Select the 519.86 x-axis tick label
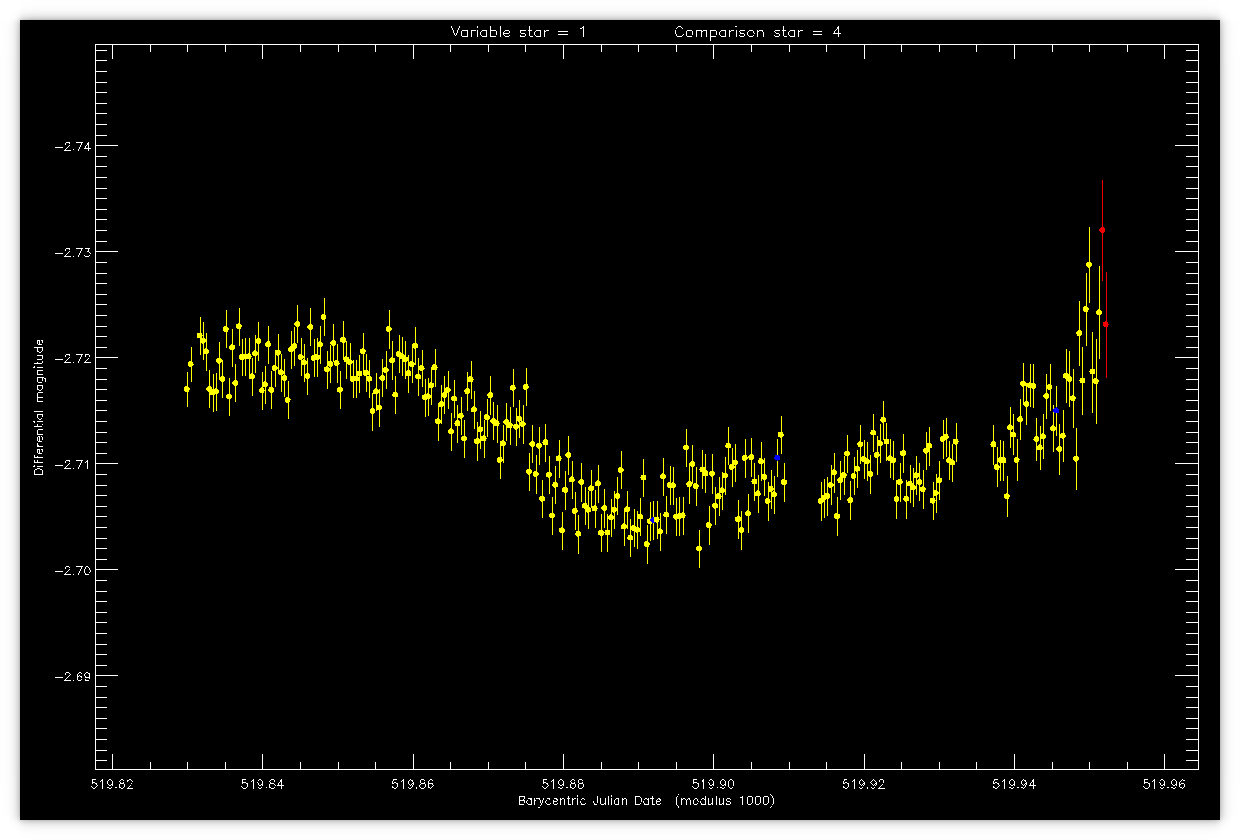 pyautogui.click(x=413, y=784)
